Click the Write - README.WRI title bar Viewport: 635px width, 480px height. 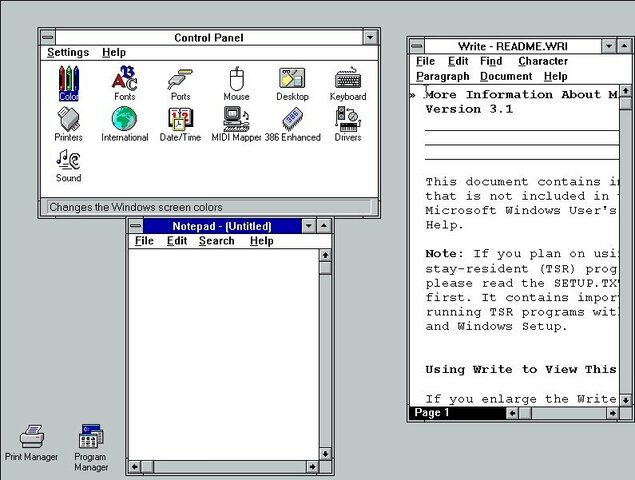click(513, 46)
